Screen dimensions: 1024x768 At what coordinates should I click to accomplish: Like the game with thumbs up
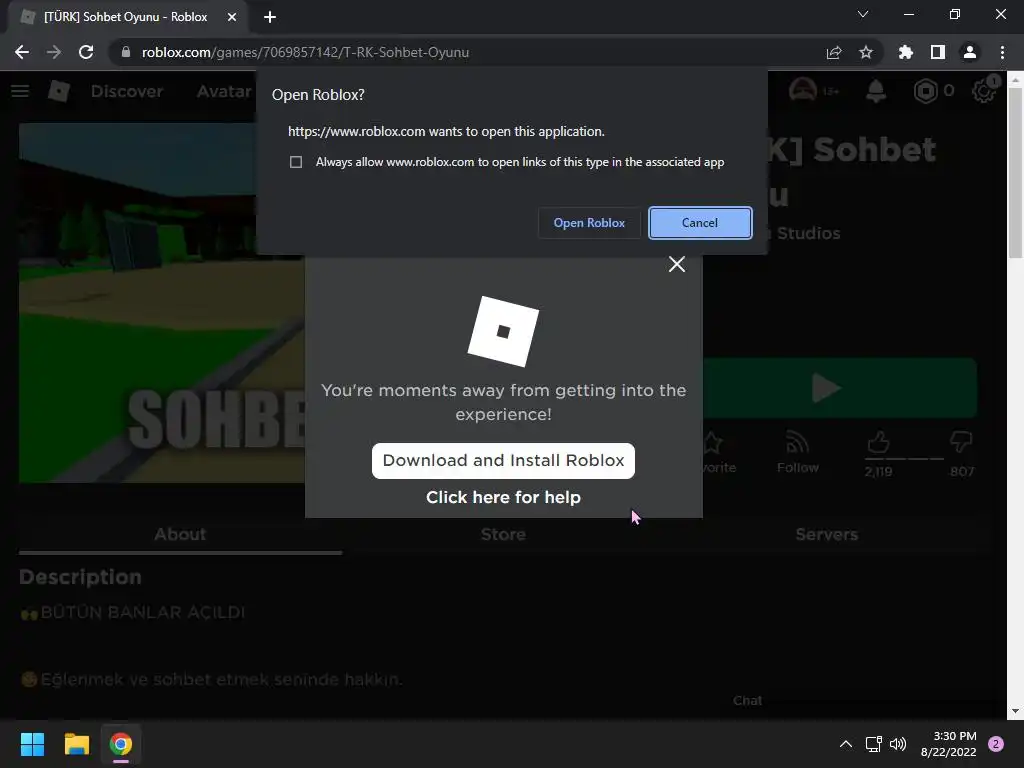878,443
